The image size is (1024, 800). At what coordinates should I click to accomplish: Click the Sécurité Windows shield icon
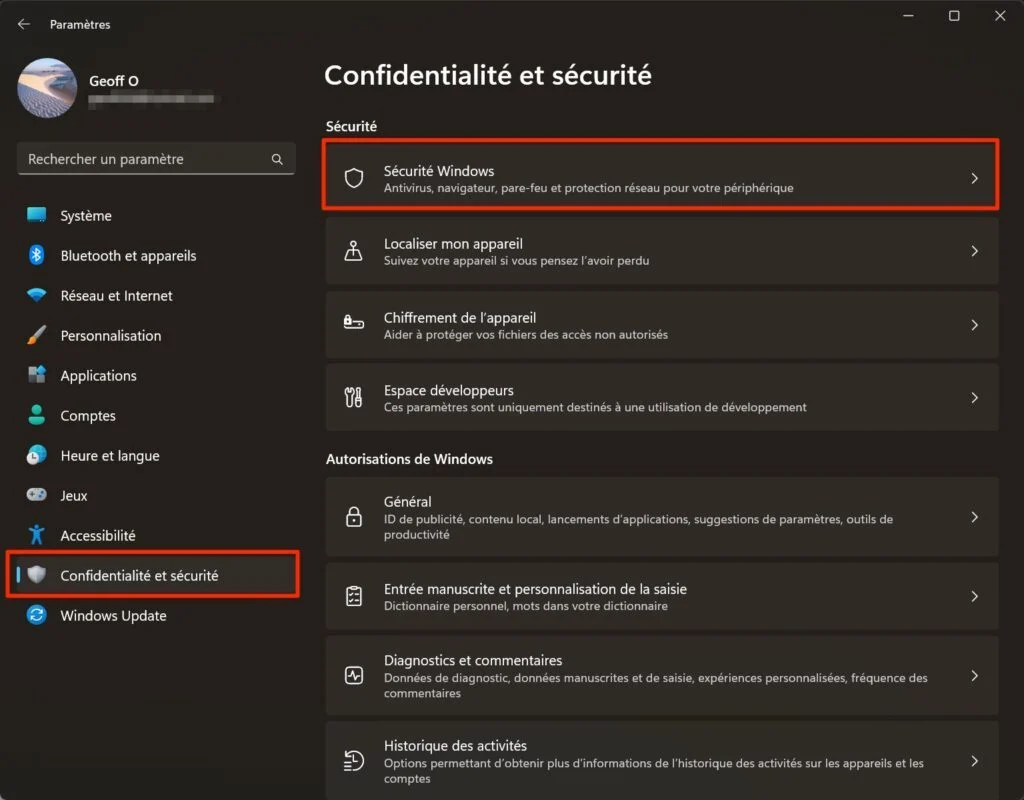(354, 178)
